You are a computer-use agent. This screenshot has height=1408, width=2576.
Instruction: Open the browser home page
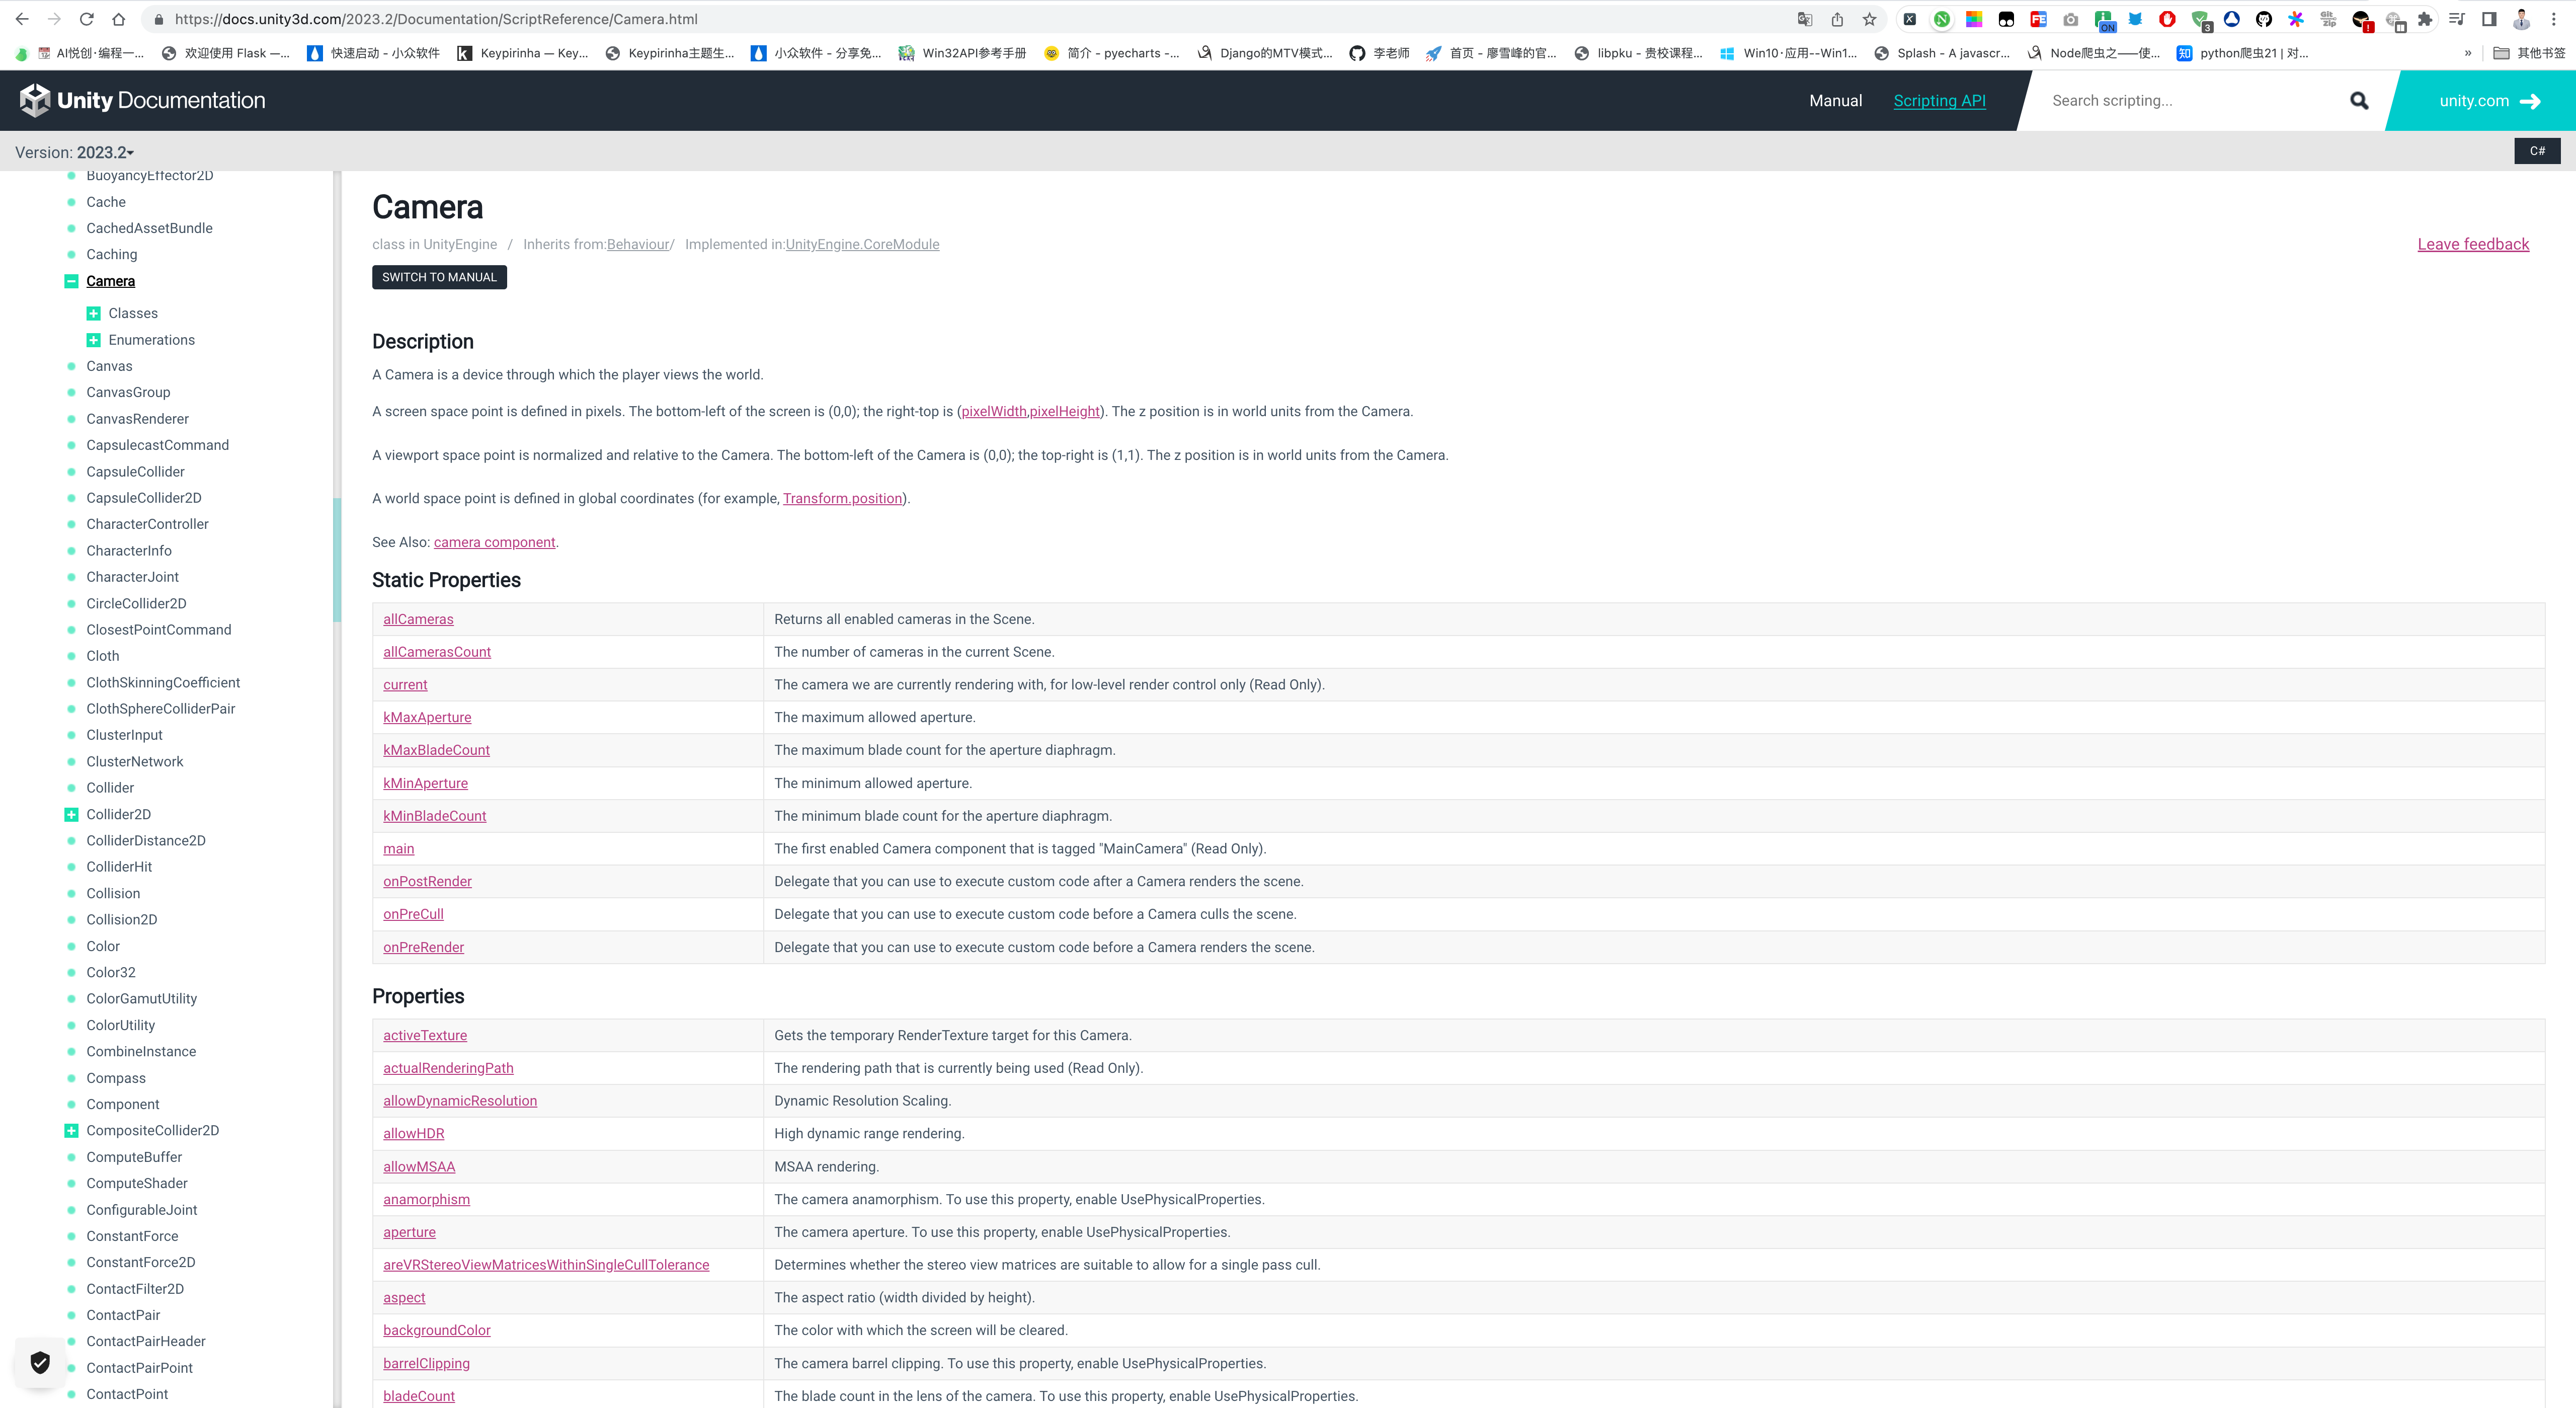119,19
